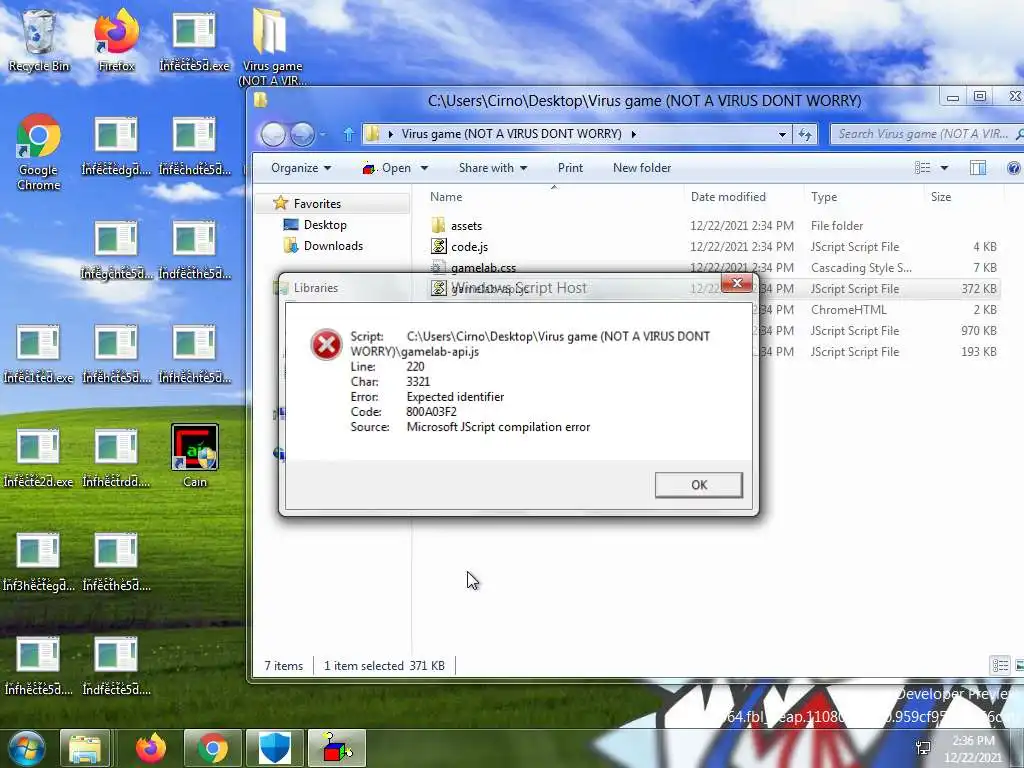Viewport: 1024px width, 768px height.
Task: Open the Windows Start menu
Action: (26, 748)
